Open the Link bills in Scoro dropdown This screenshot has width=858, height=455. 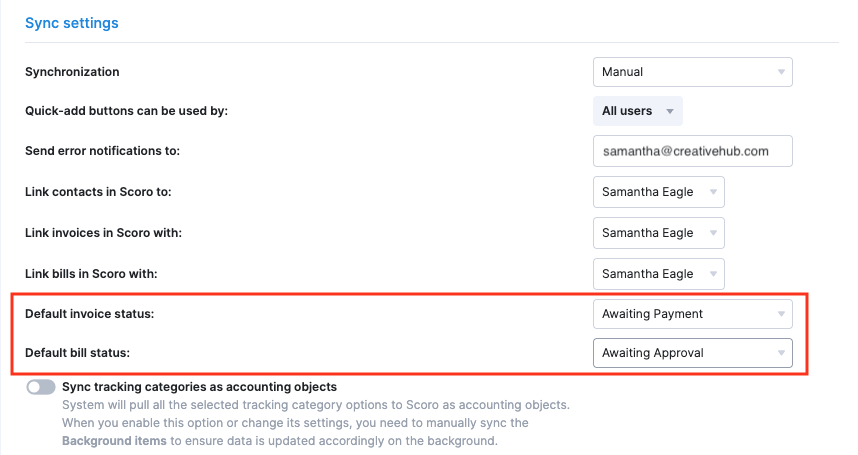[658, 274]
